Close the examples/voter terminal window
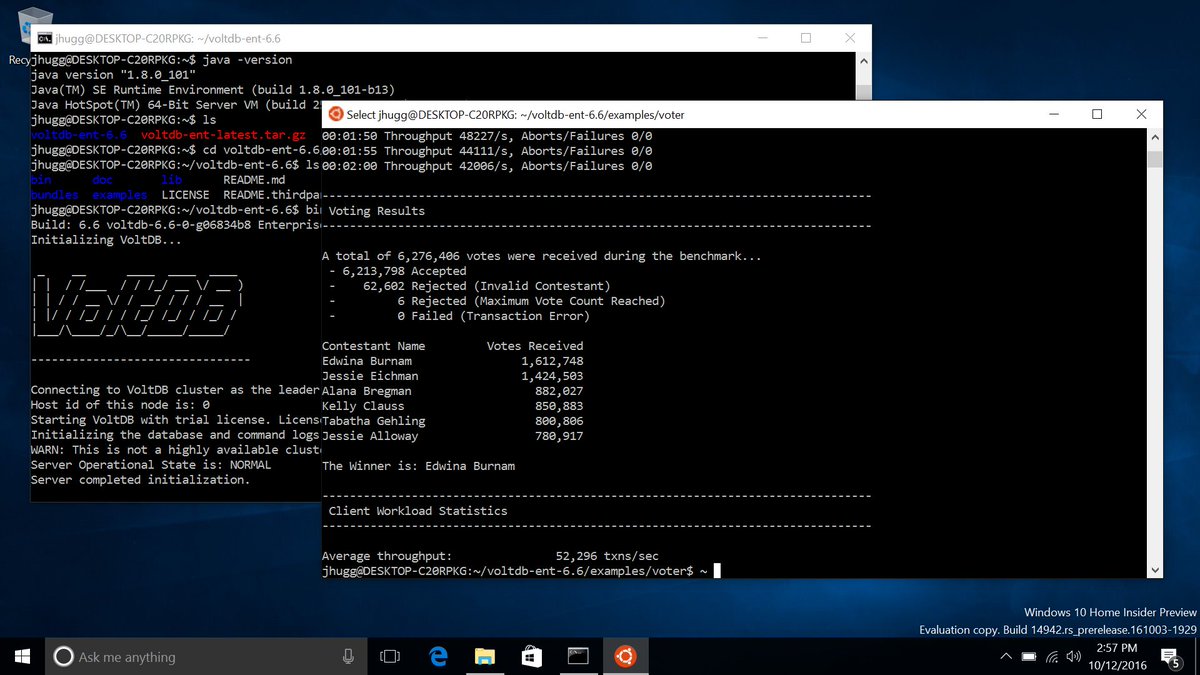This screenshot has height=675, width=1200. tap(1142, 114)
